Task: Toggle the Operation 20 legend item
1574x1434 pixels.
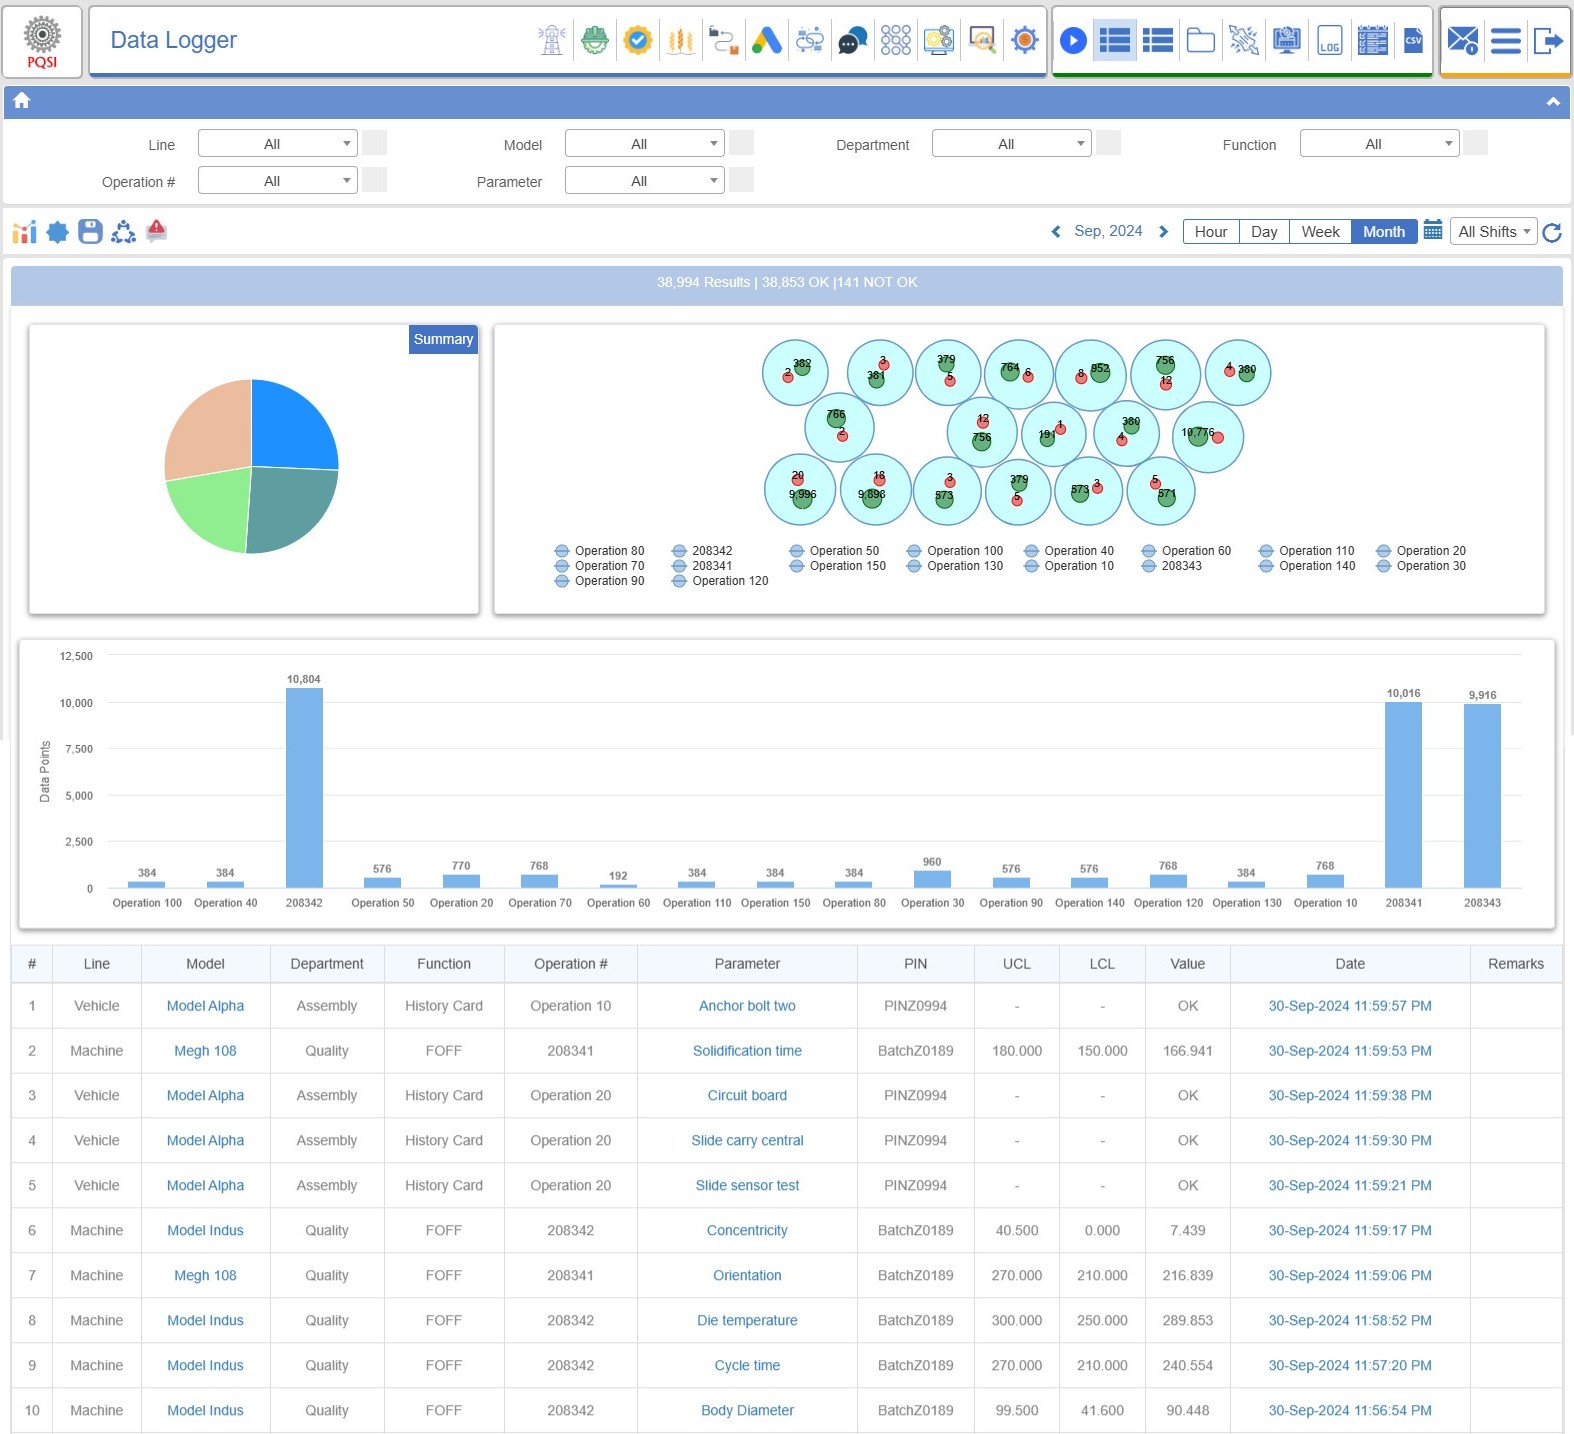Action: 1421,551
